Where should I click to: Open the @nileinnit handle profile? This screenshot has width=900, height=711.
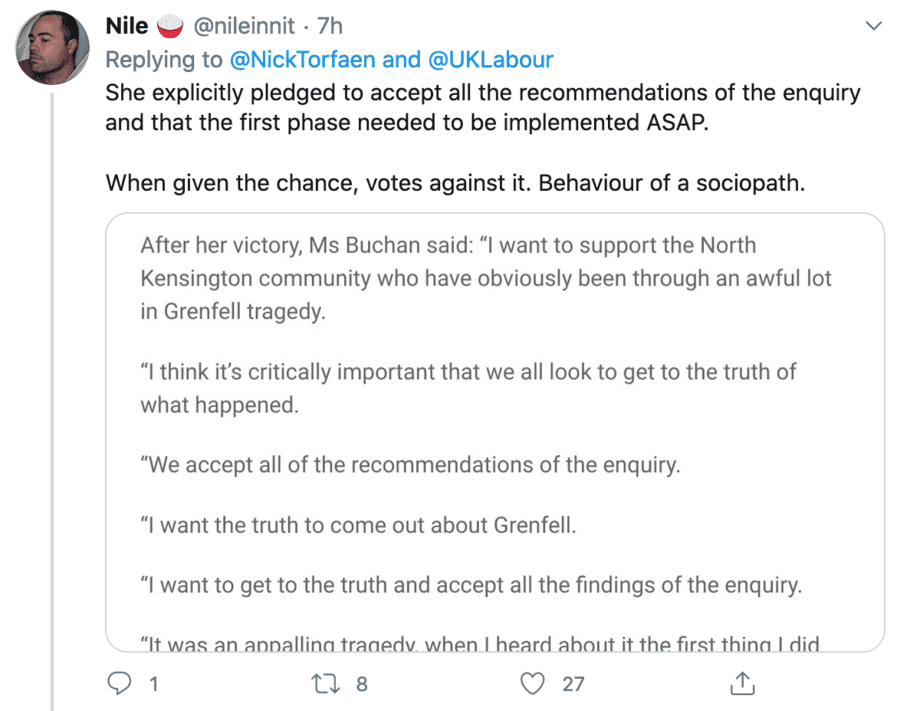pyautogui.click(x=242, y=26)
